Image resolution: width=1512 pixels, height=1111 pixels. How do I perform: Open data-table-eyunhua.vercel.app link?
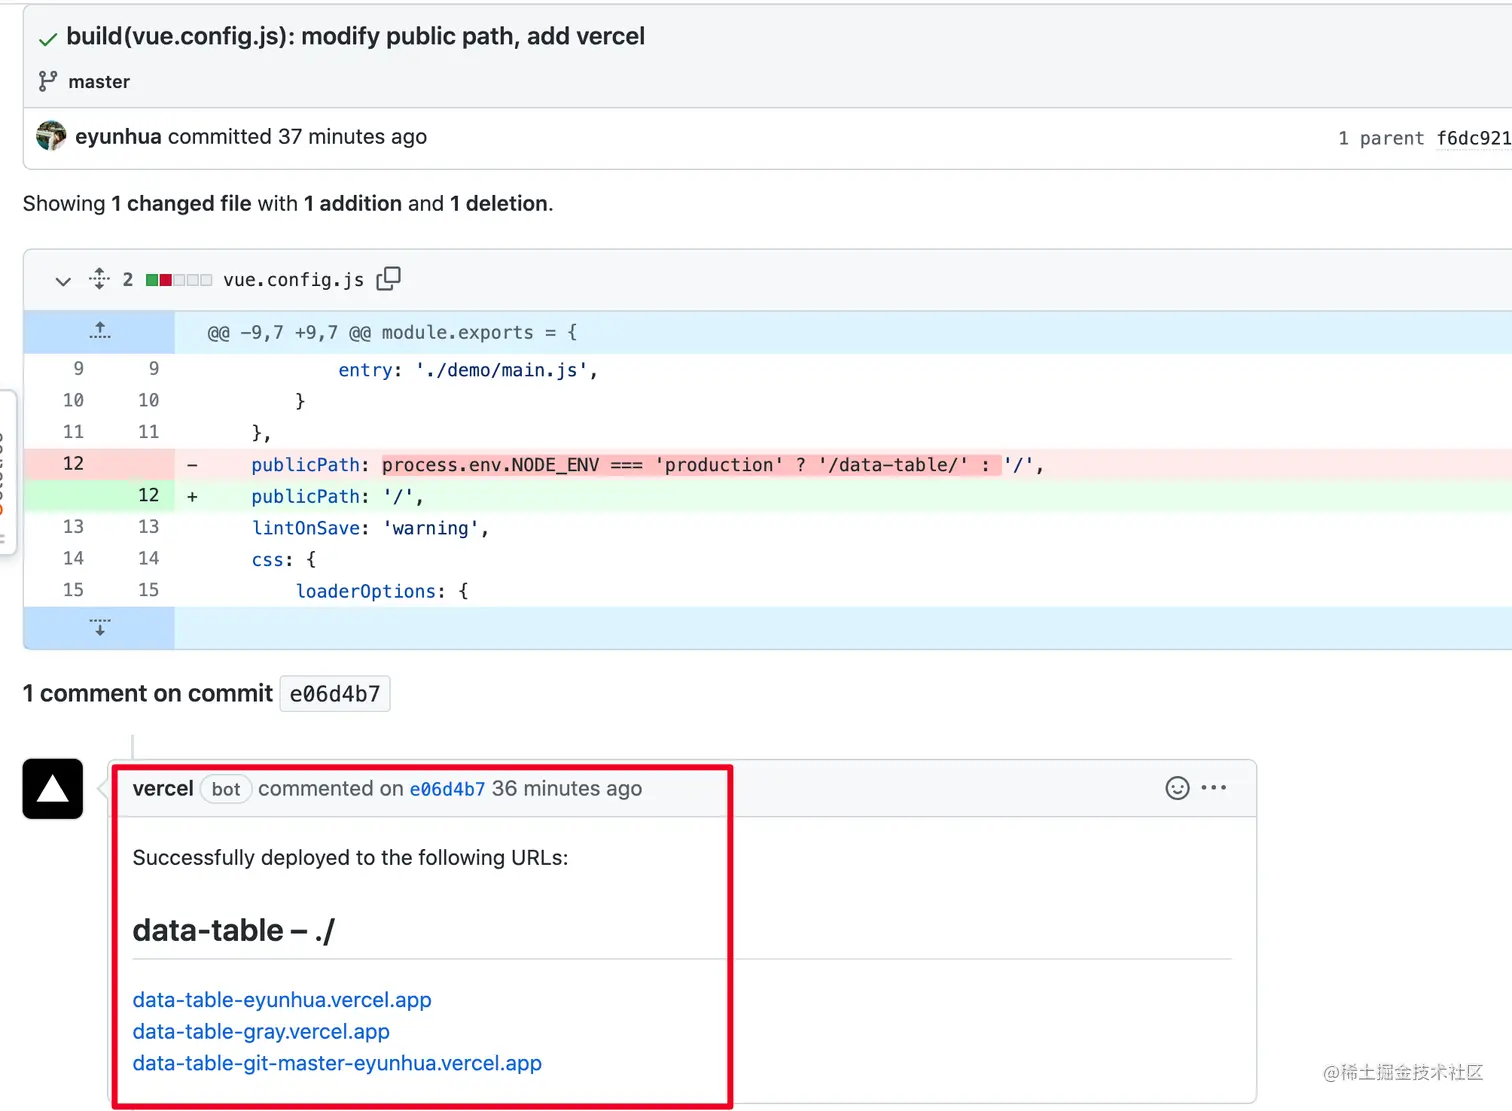tap(282, 1000)
